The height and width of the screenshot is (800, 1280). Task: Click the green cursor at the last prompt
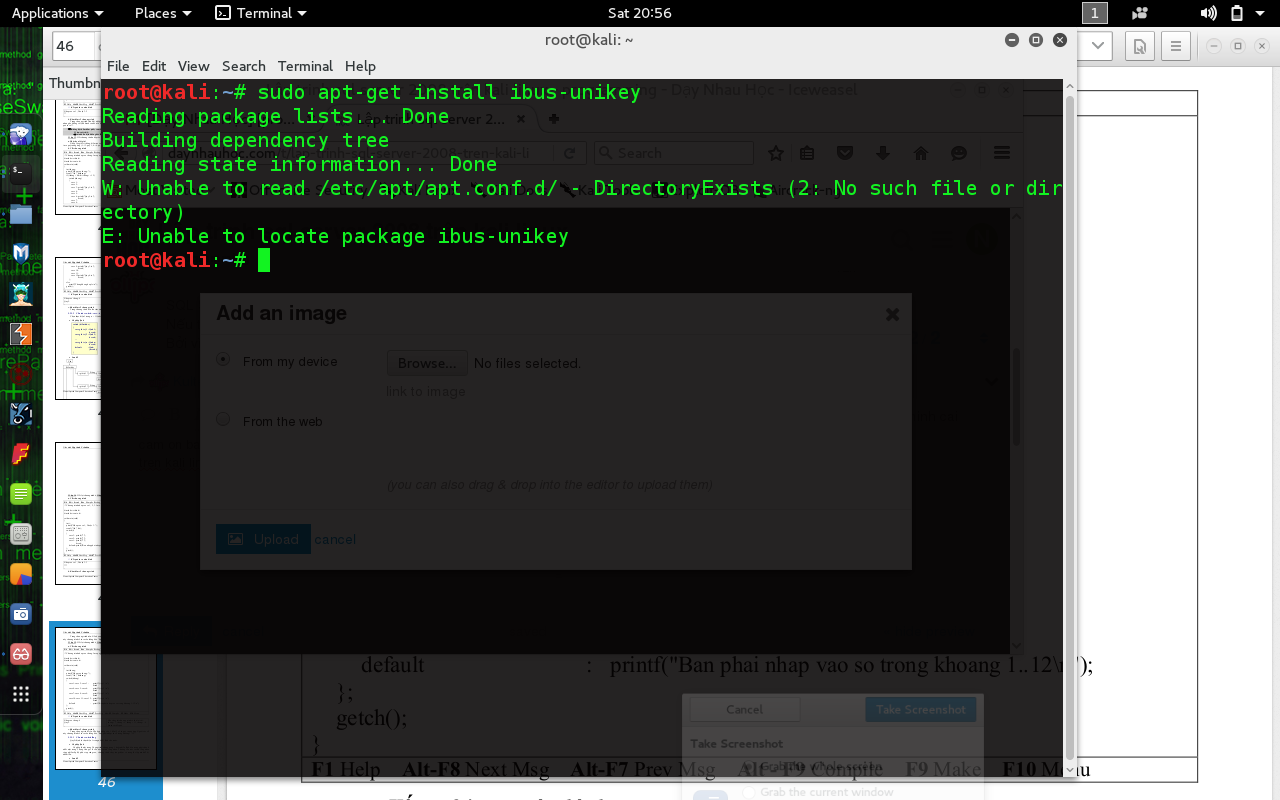pos(264,260)
